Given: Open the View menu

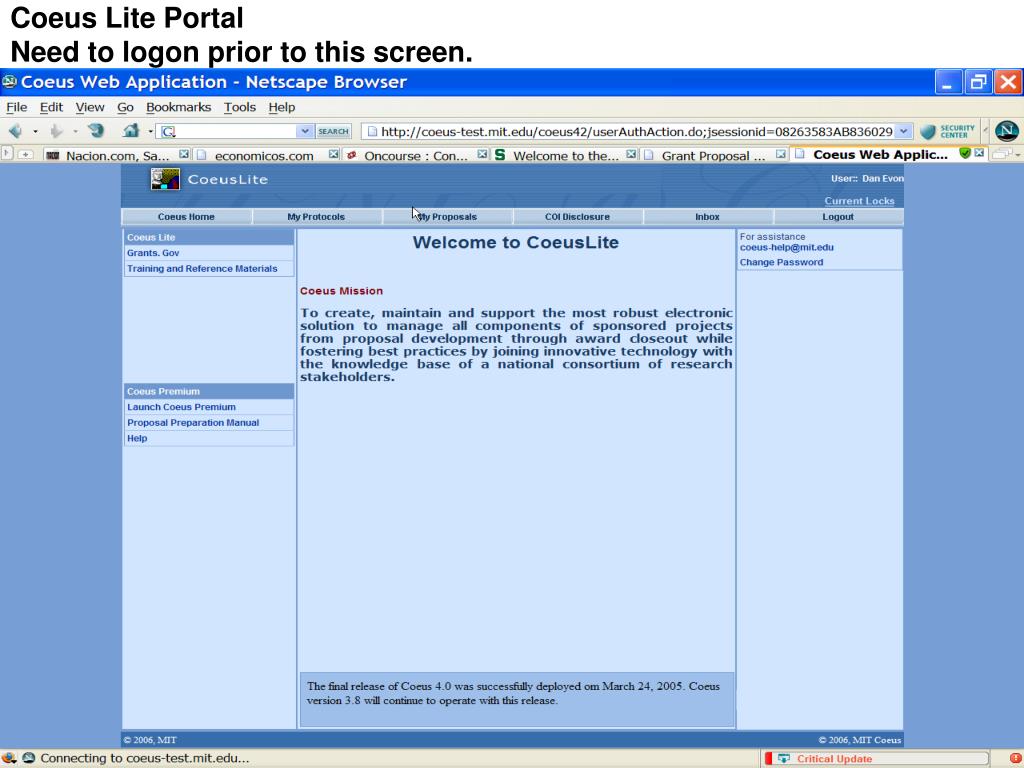Looking at the screenshot, I should 89,107.
